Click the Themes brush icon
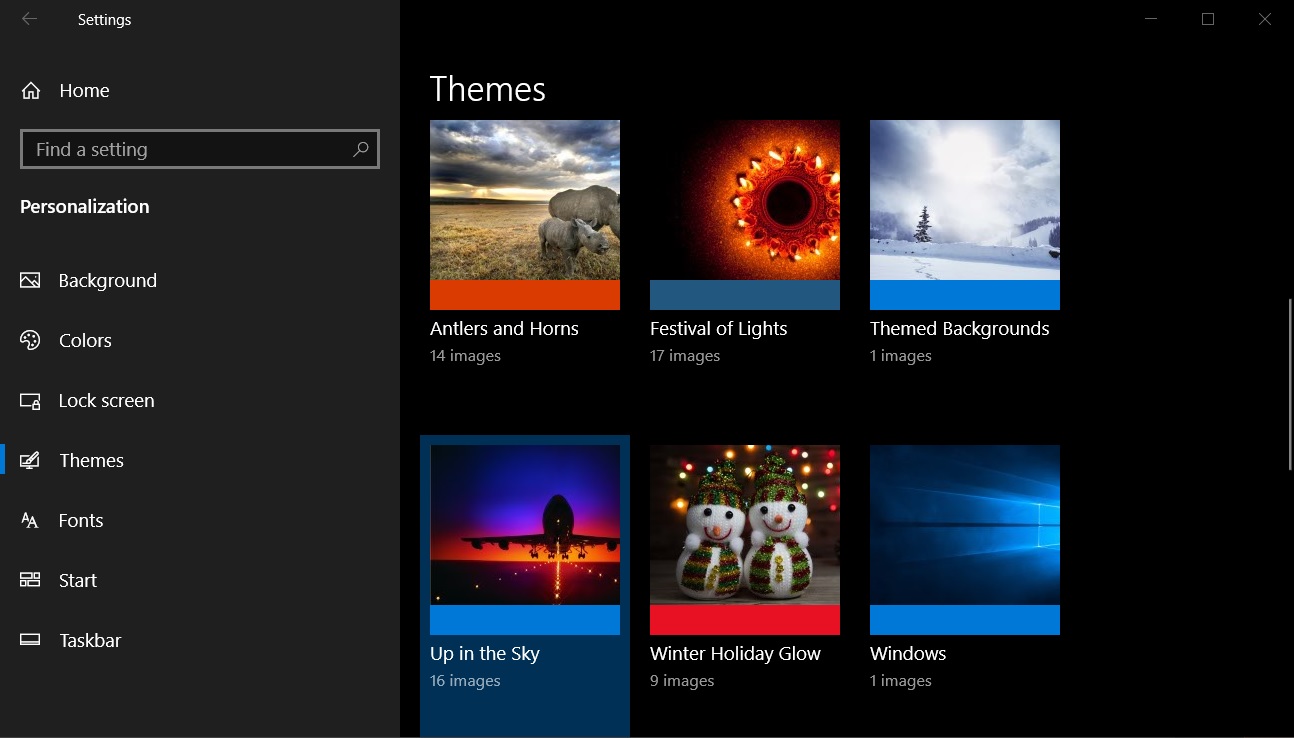The width and height of the screenshot is (1294, 738). pyautogui.click(x=30, y=461)
